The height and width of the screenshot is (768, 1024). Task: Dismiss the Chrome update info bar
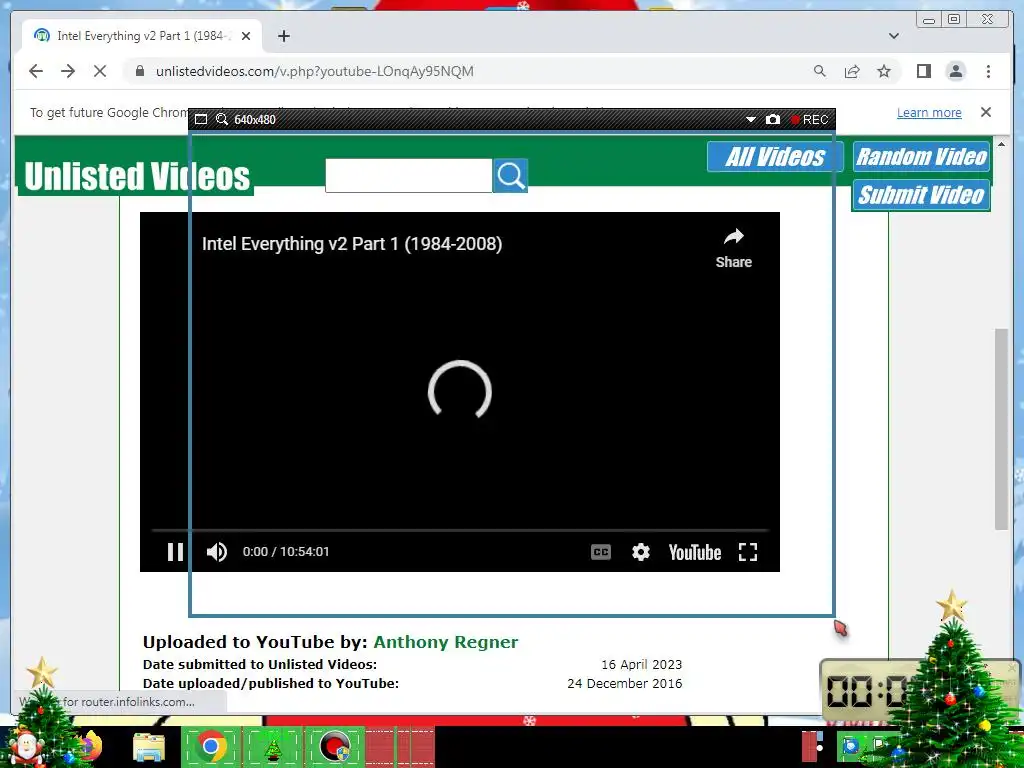[x=985, y=112]
